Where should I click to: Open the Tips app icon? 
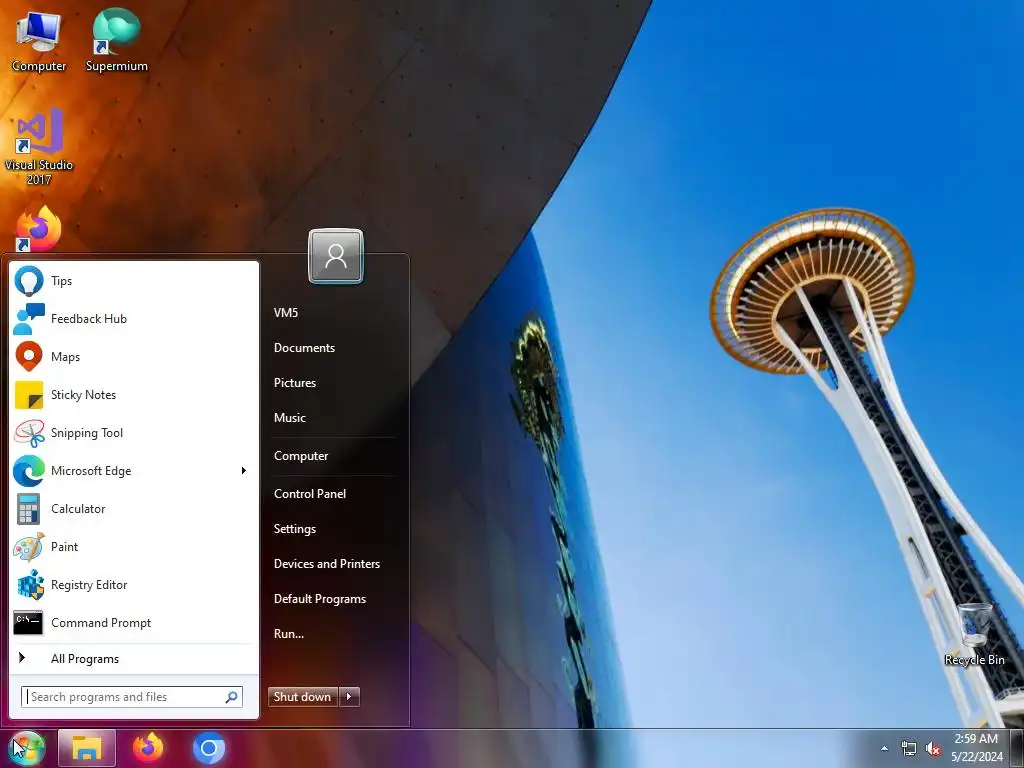pos(29,281)
